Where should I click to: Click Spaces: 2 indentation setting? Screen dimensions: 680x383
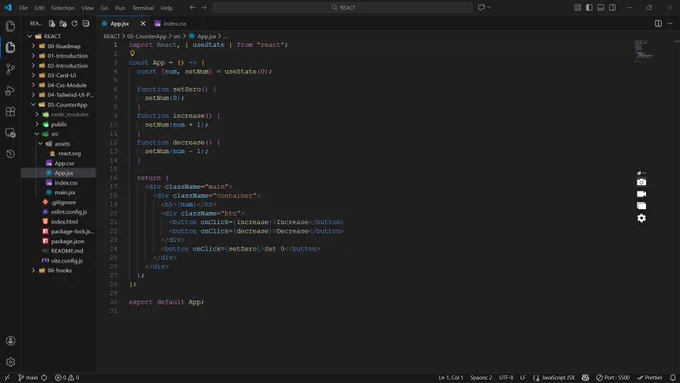pyautogui.click(x=481, y=377)
